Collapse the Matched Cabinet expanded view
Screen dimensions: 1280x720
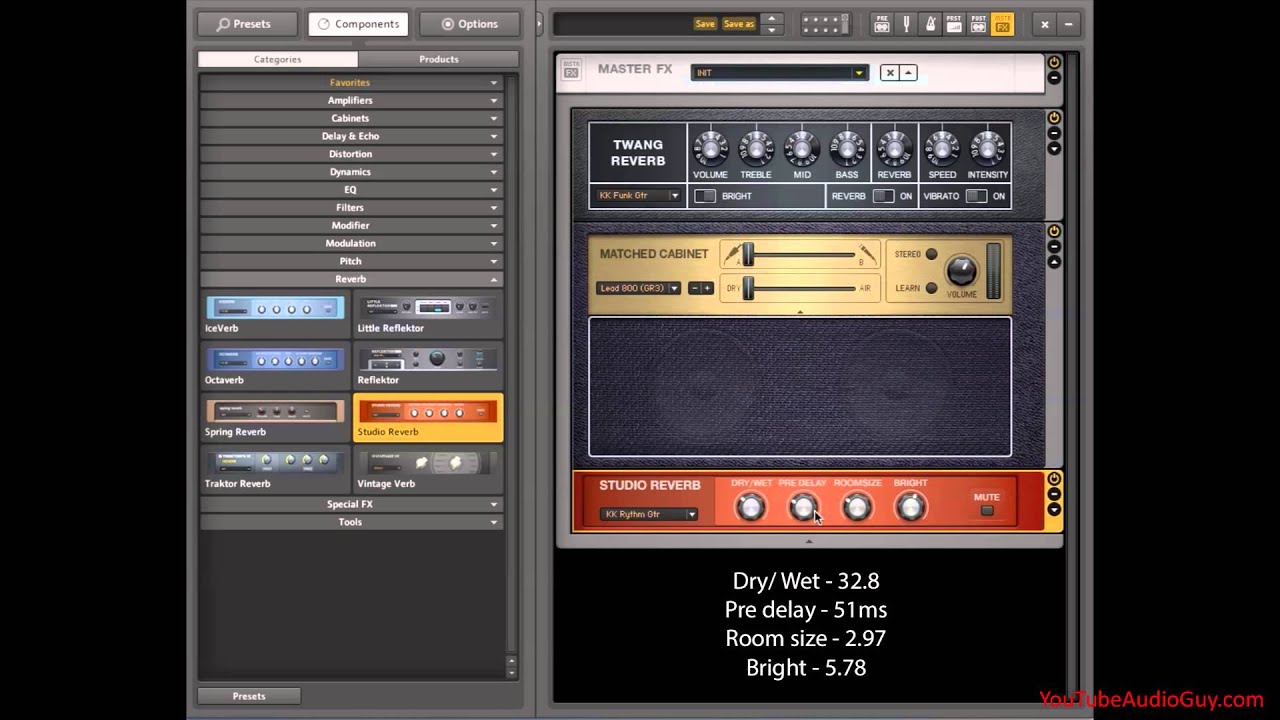[1054, 262]
